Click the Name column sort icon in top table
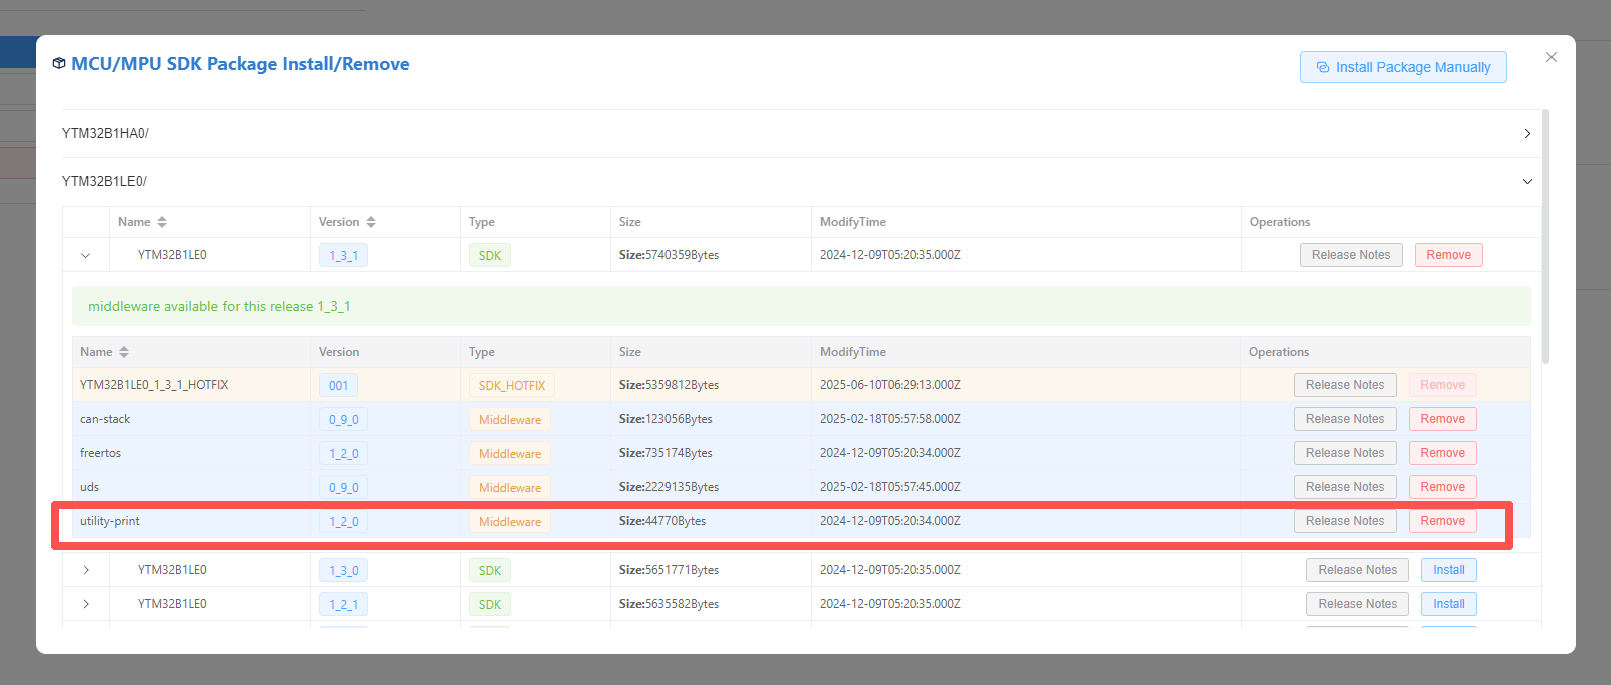The width and height of the screenshot is (1611, 685). [162, 222]
